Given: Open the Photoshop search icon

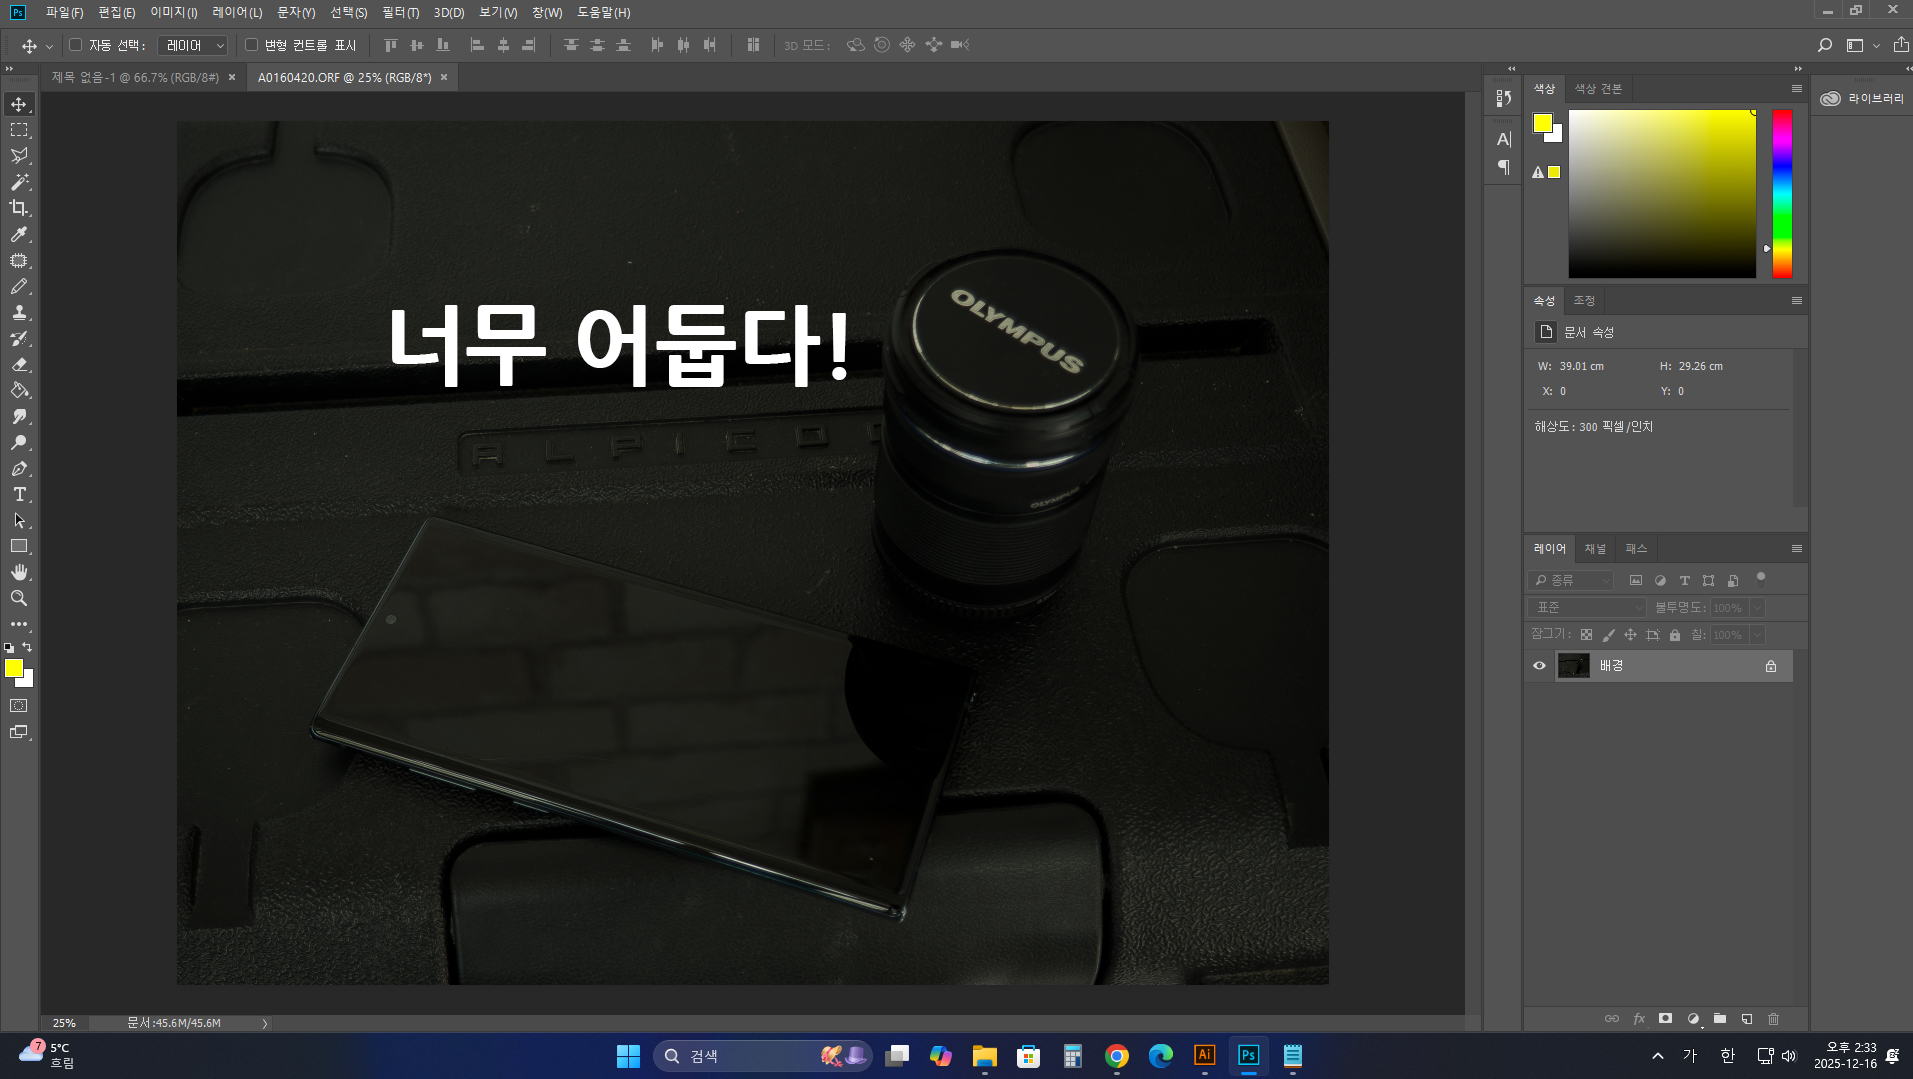Looking at the screenshot, I should point(1825,45).
